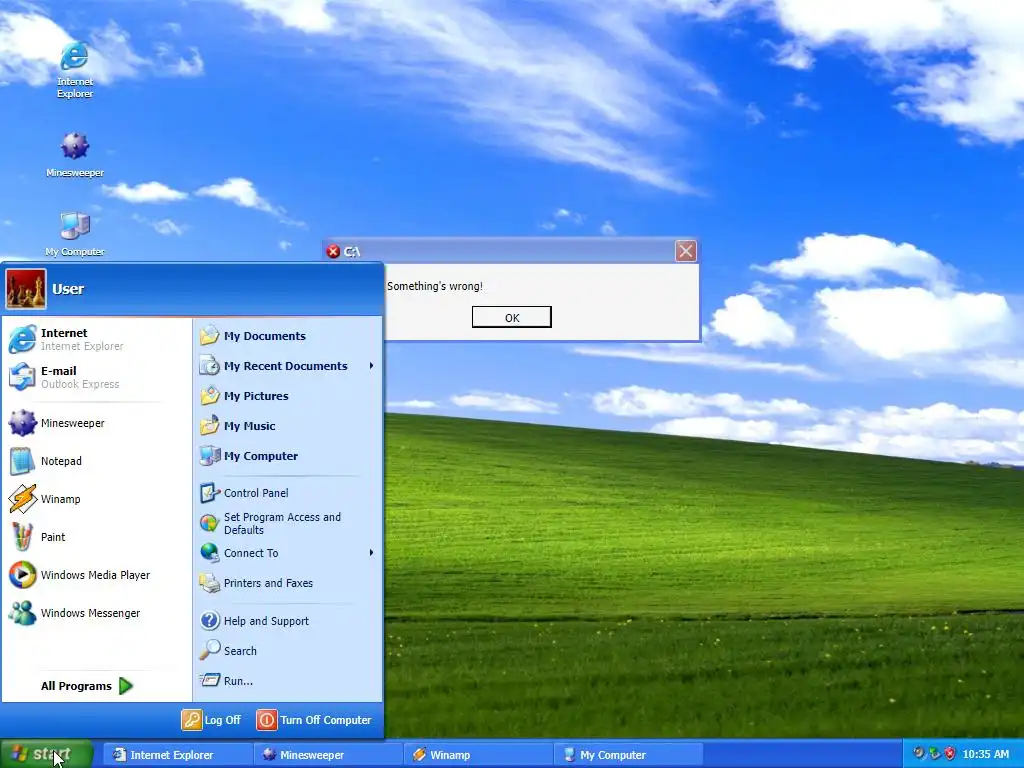Screen dimensions: 1024x768
Task: Close the C:\ error dialog
Action: 685,251
